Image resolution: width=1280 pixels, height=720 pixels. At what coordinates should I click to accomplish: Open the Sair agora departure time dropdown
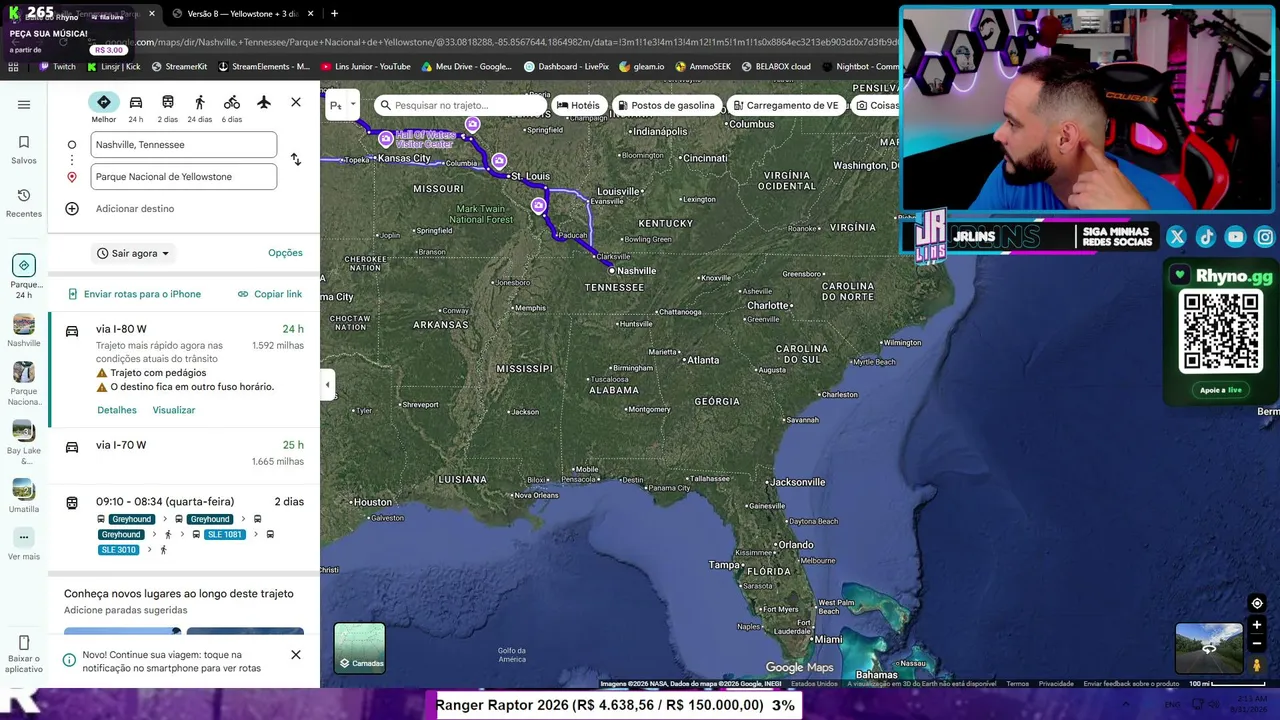point(134,254)
